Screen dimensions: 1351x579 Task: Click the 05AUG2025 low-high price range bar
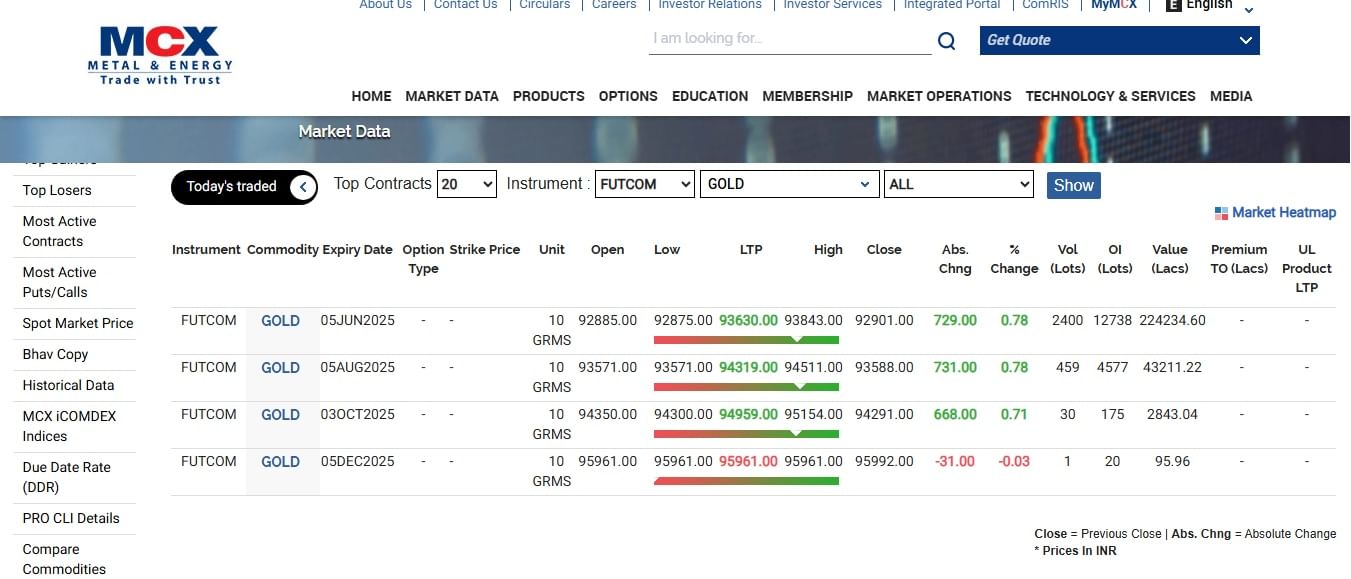tap(746, 387)
